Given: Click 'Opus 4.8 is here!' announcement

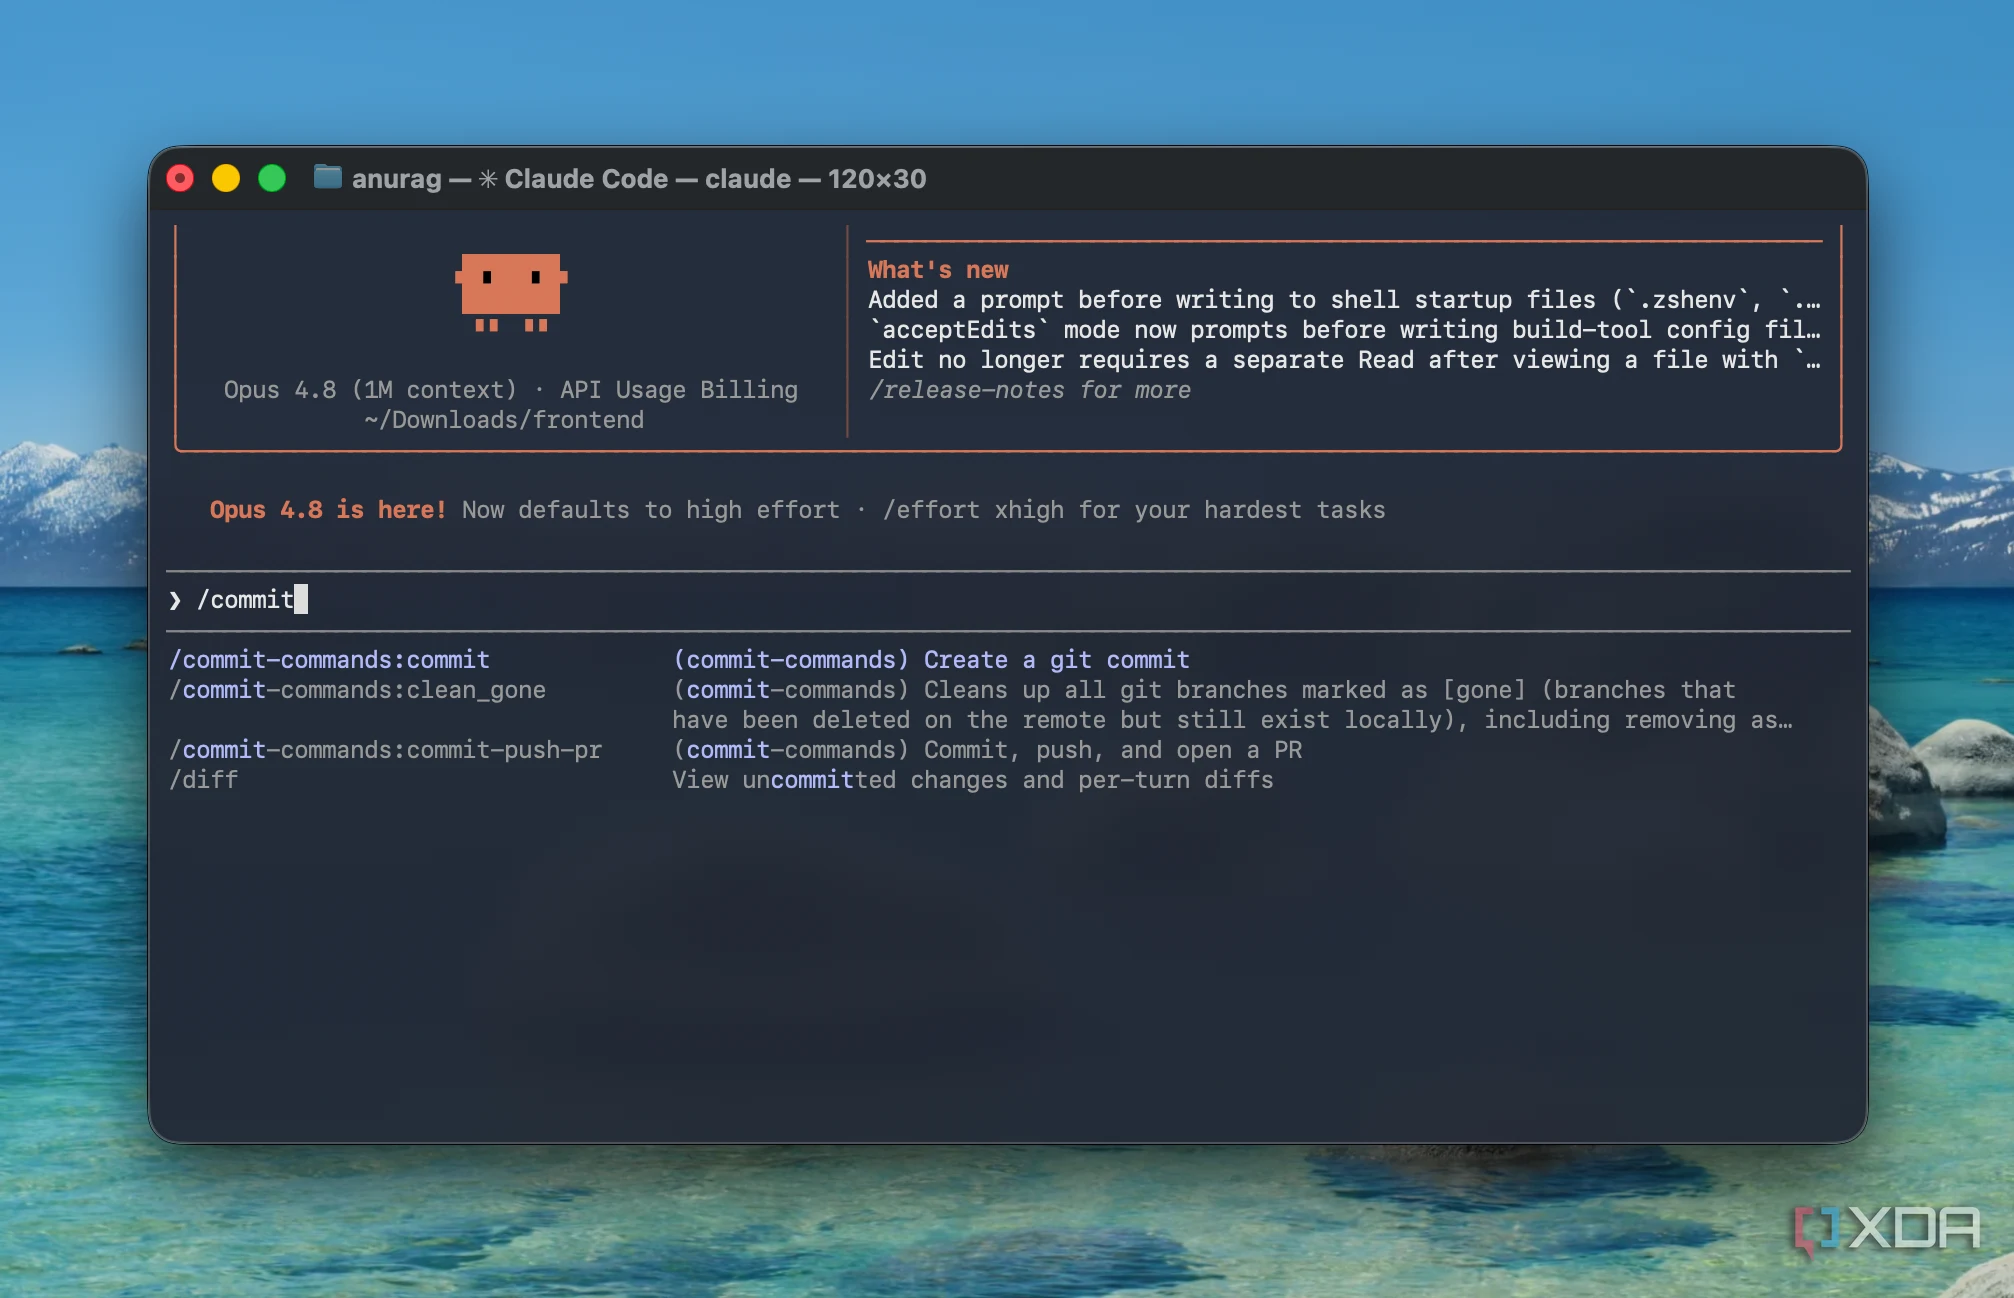Looking at the screenshot, I should [x=327, y=510].
